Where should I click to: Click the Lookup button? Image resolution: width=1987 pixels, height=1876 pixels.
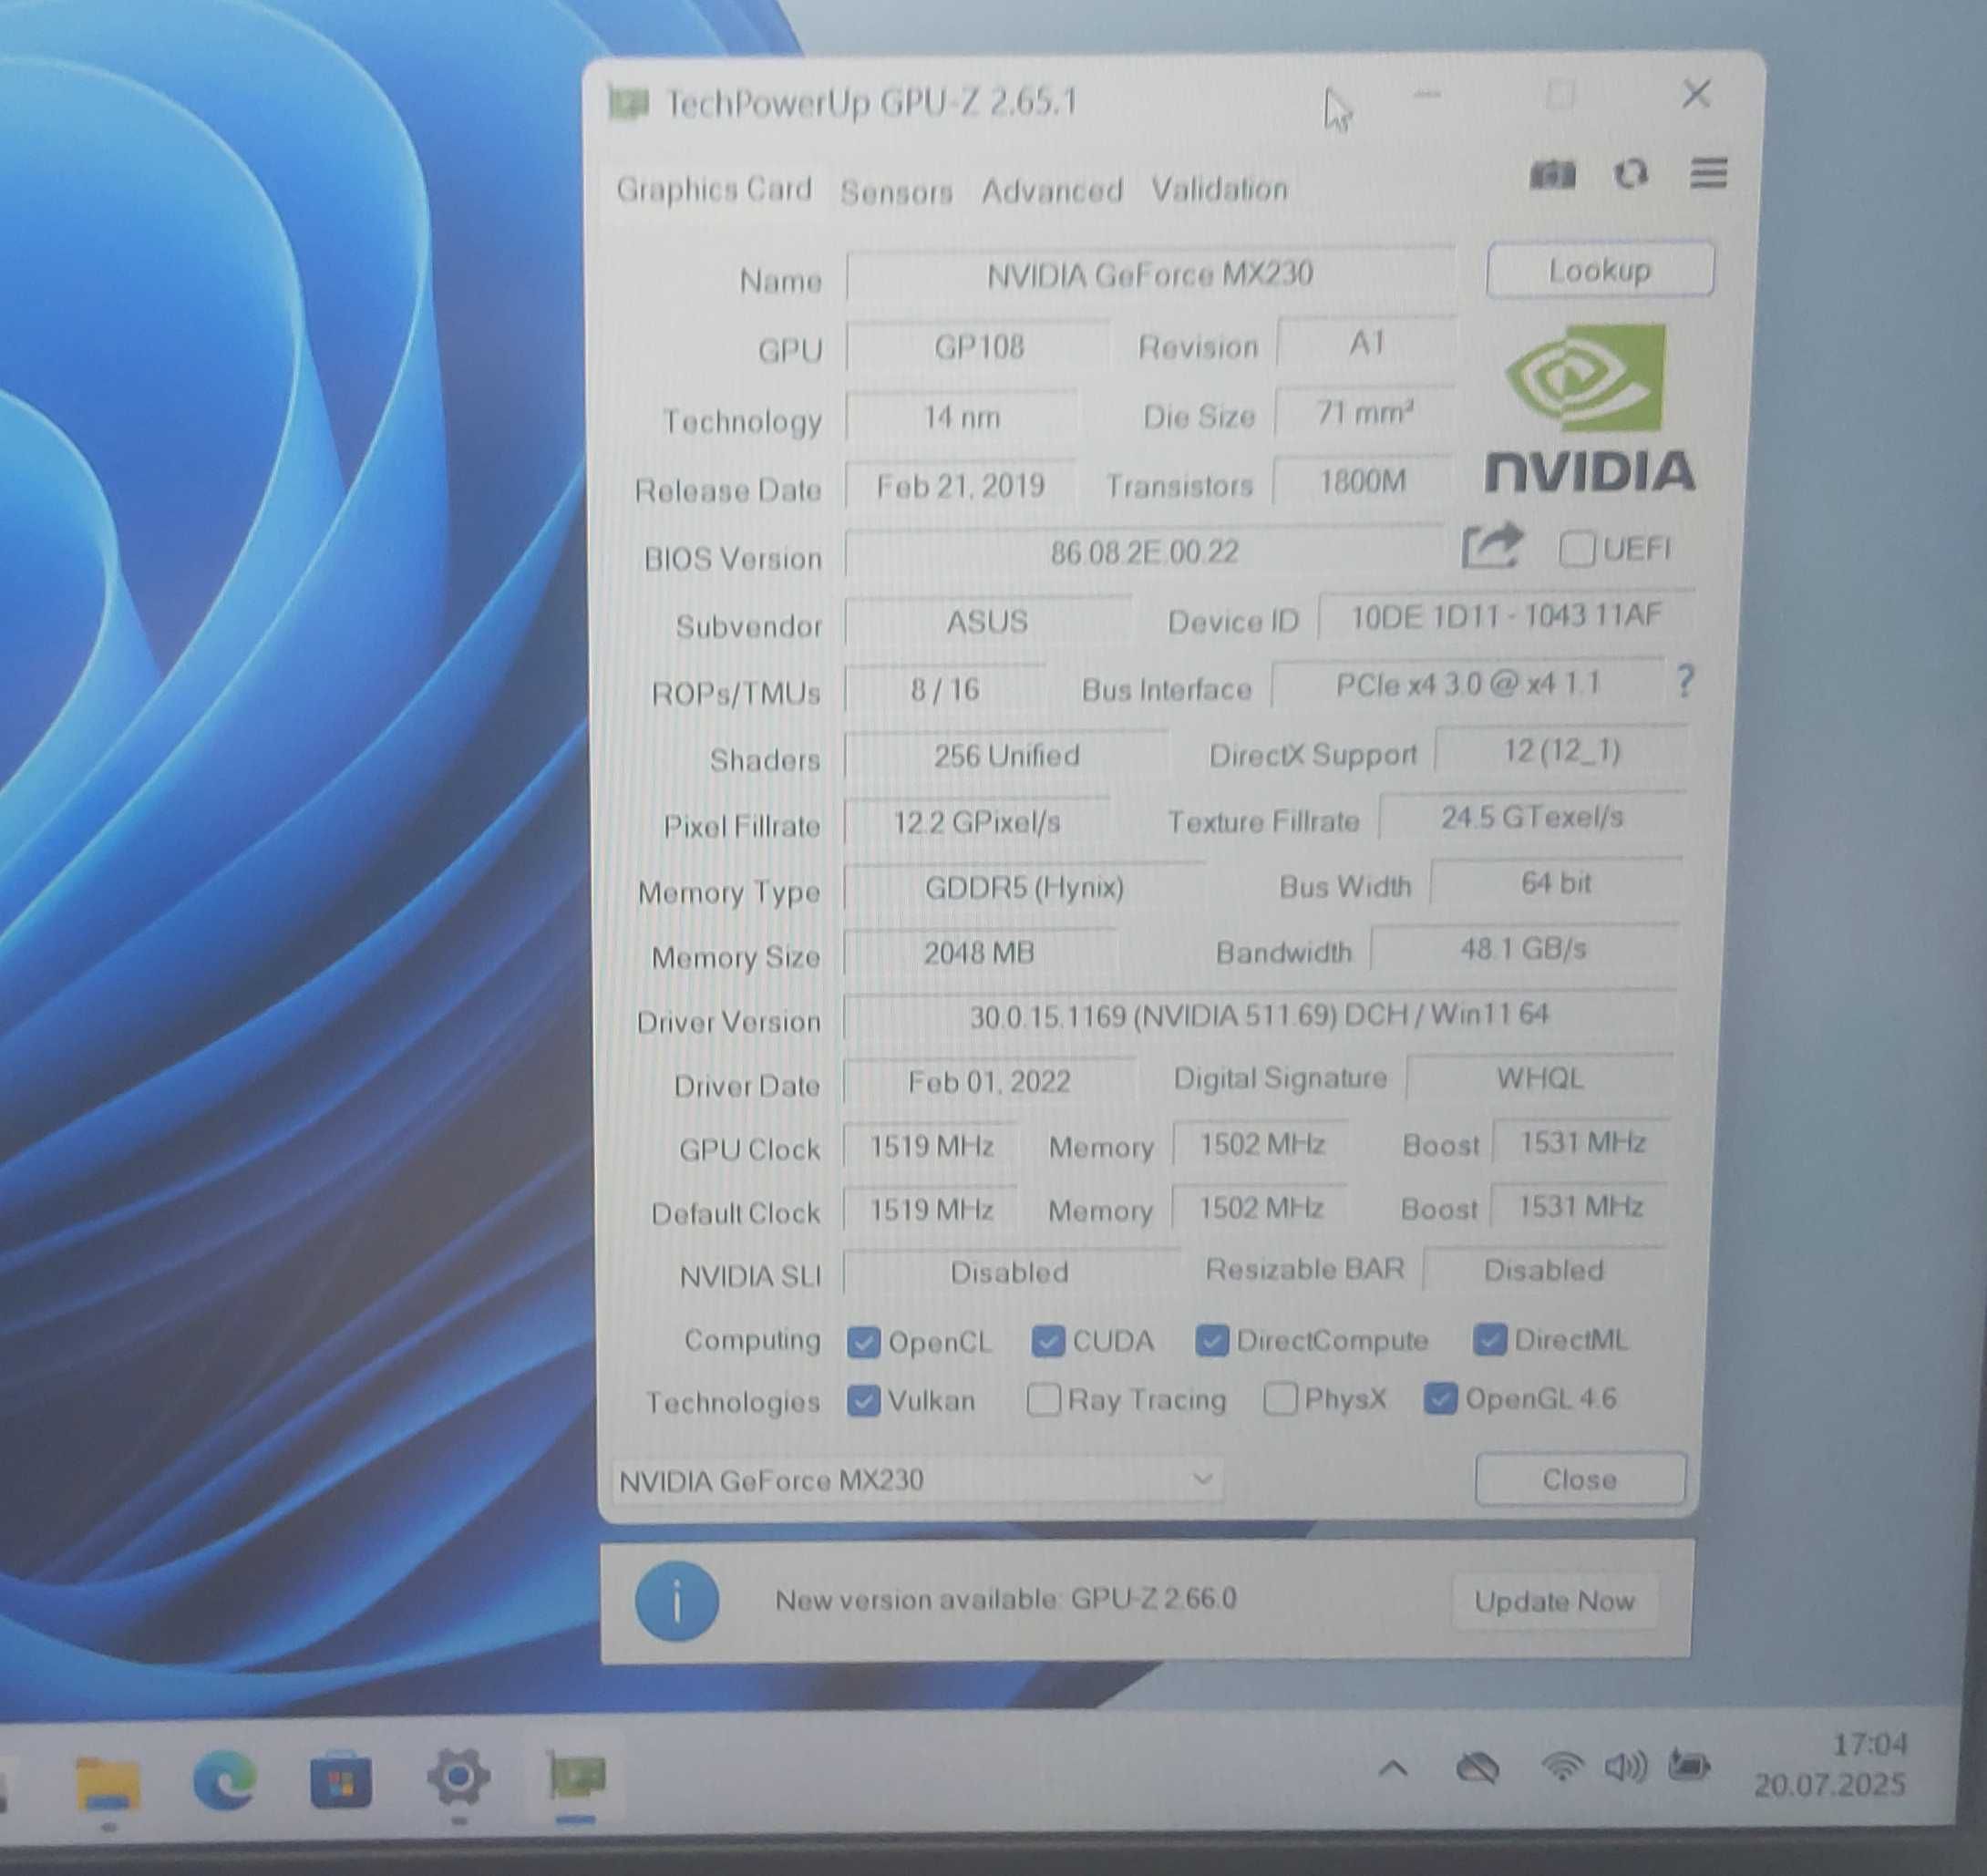[1600, 270]
